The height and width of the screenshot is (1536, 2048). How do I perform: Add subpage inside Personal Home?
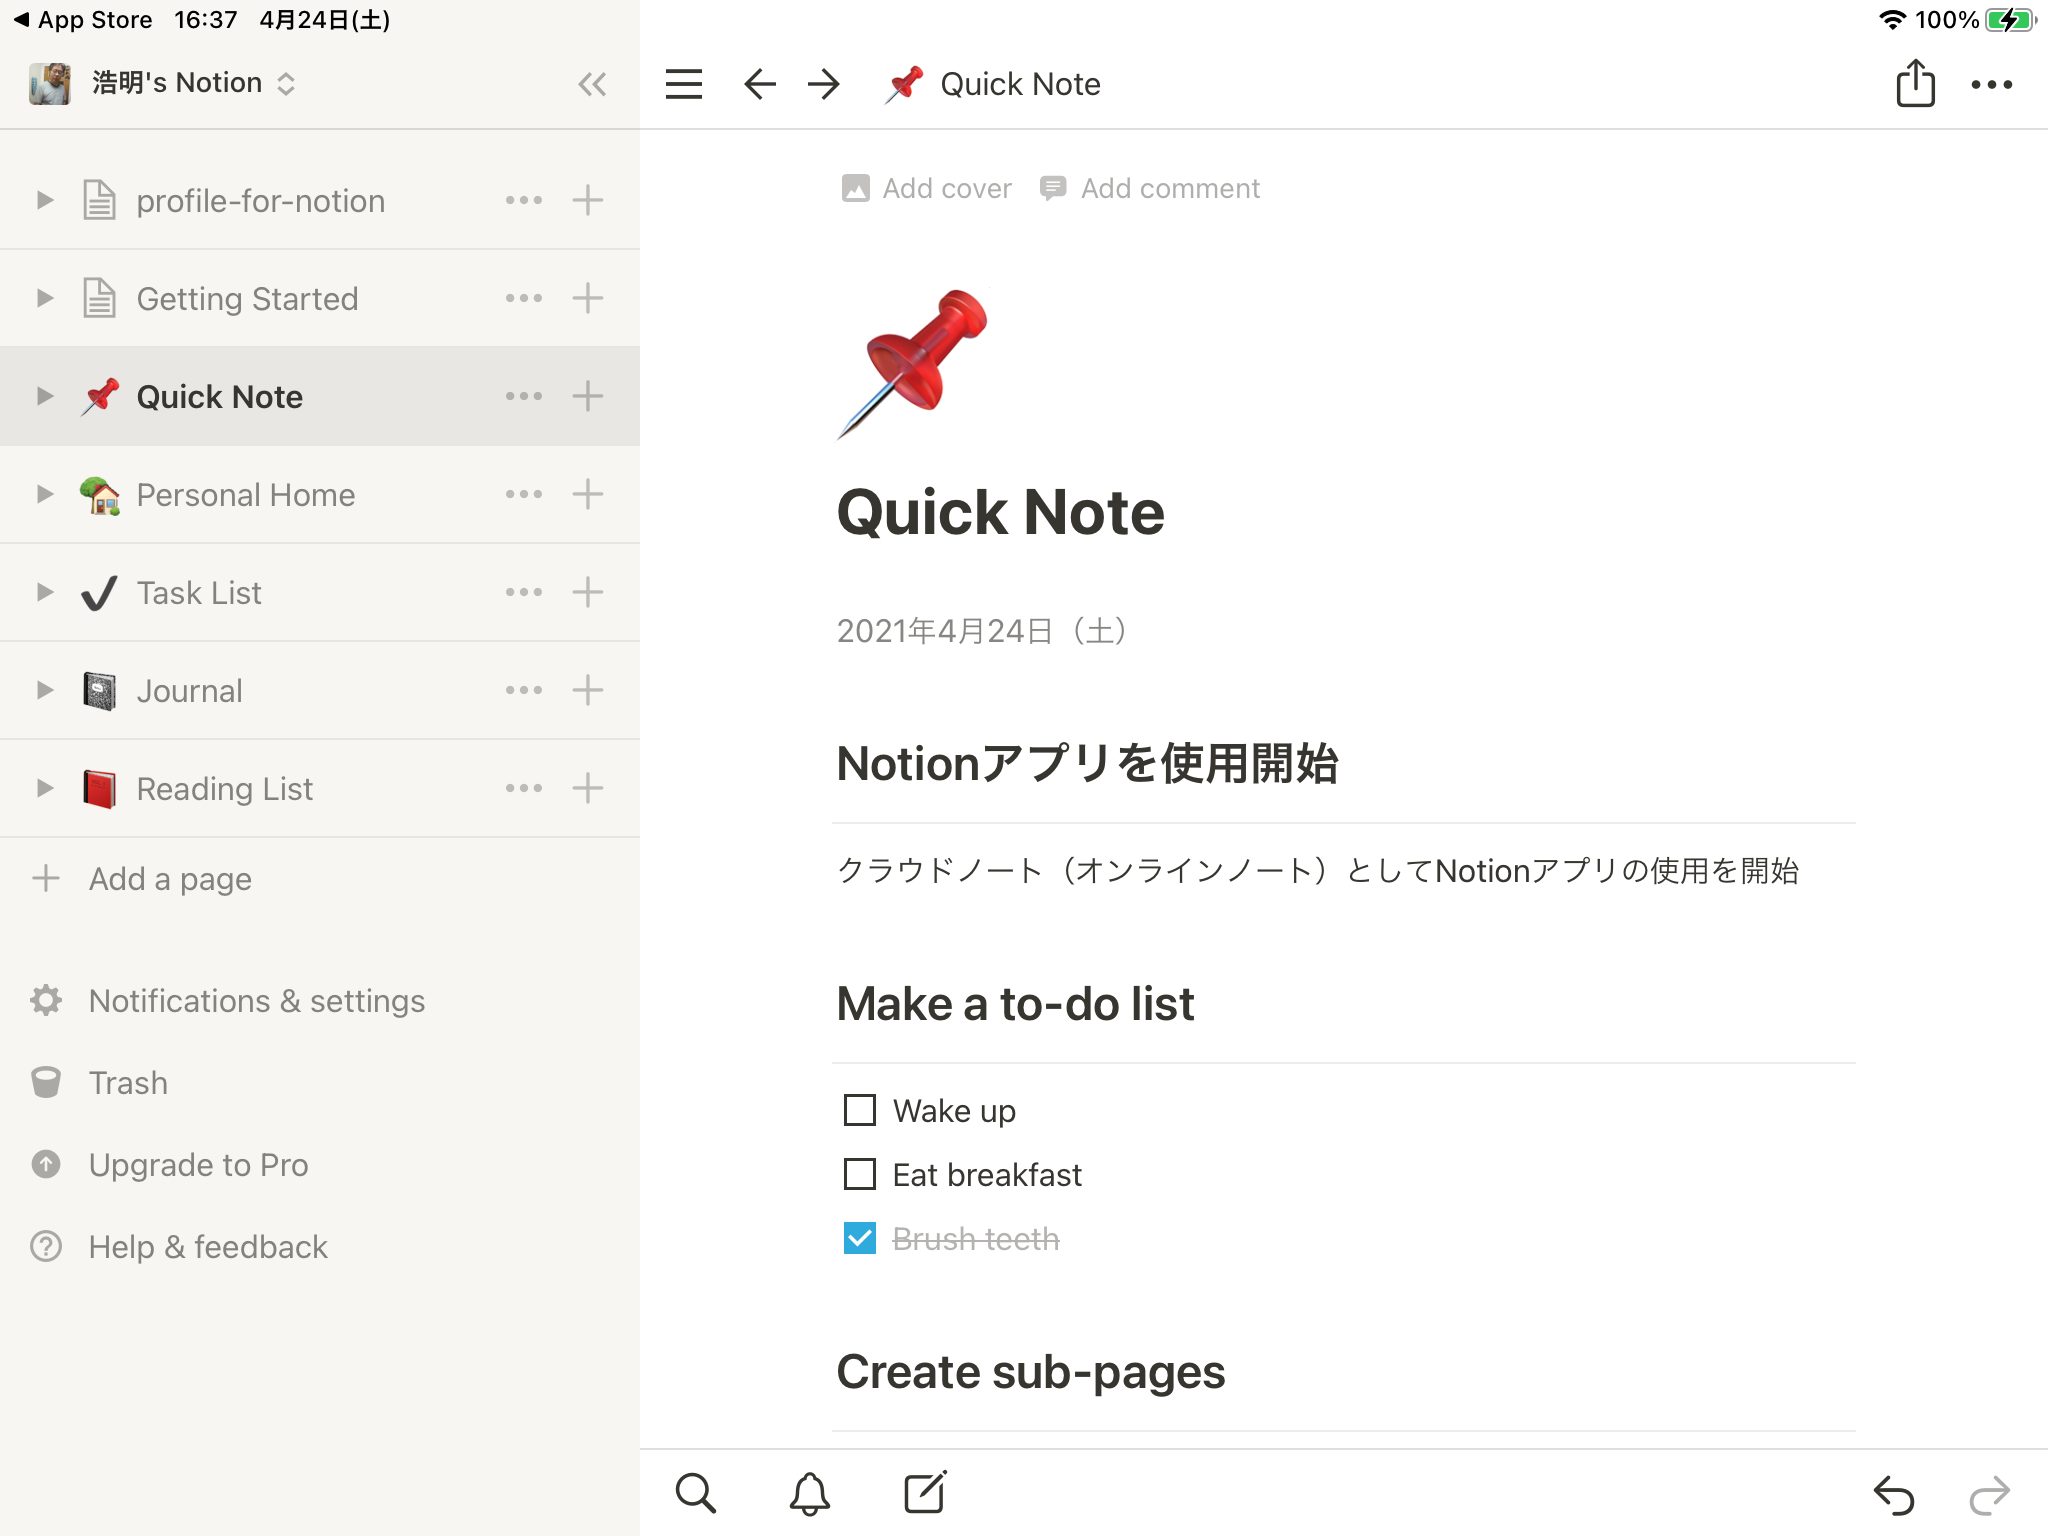click(x=588, y=494)
